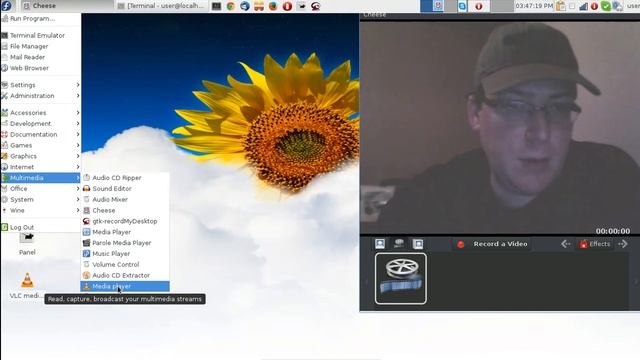Viewport: 640px width, 360px height.
Task: Open Run Program from the menu
Action: [x=41, y=18]
